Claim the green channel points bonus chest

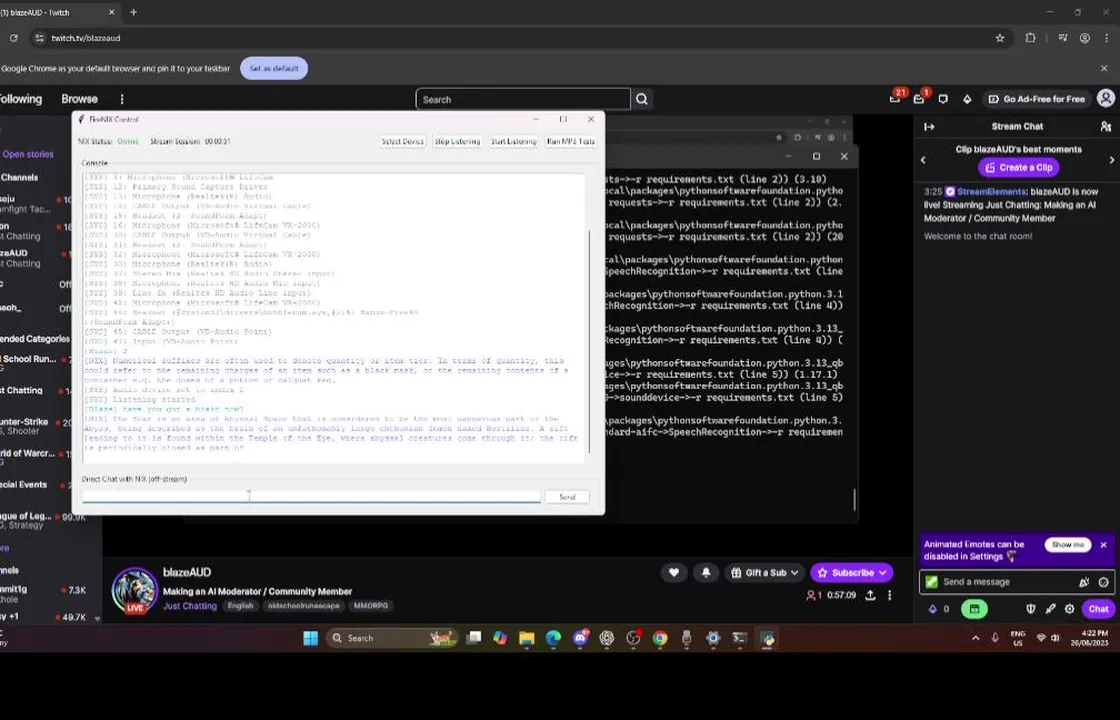[974, 609]
